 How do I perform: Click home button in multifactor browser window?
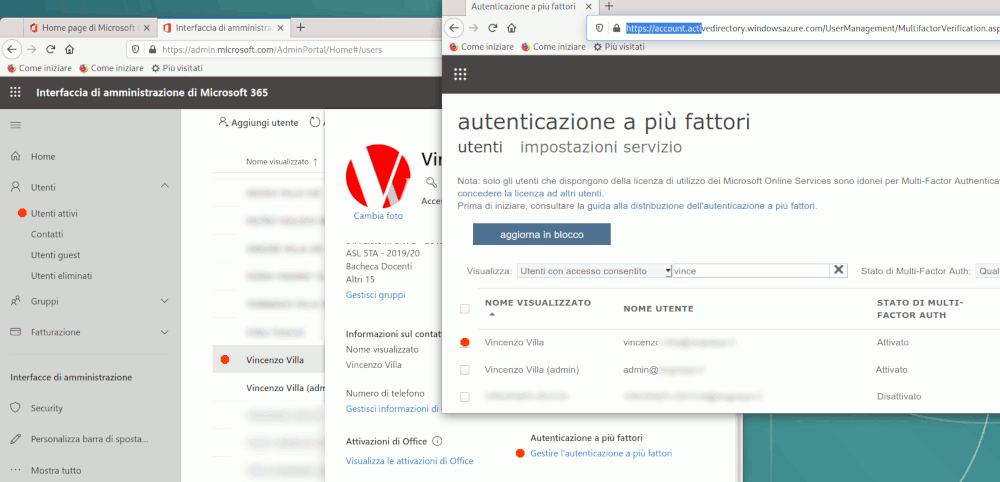pos(511,28)
